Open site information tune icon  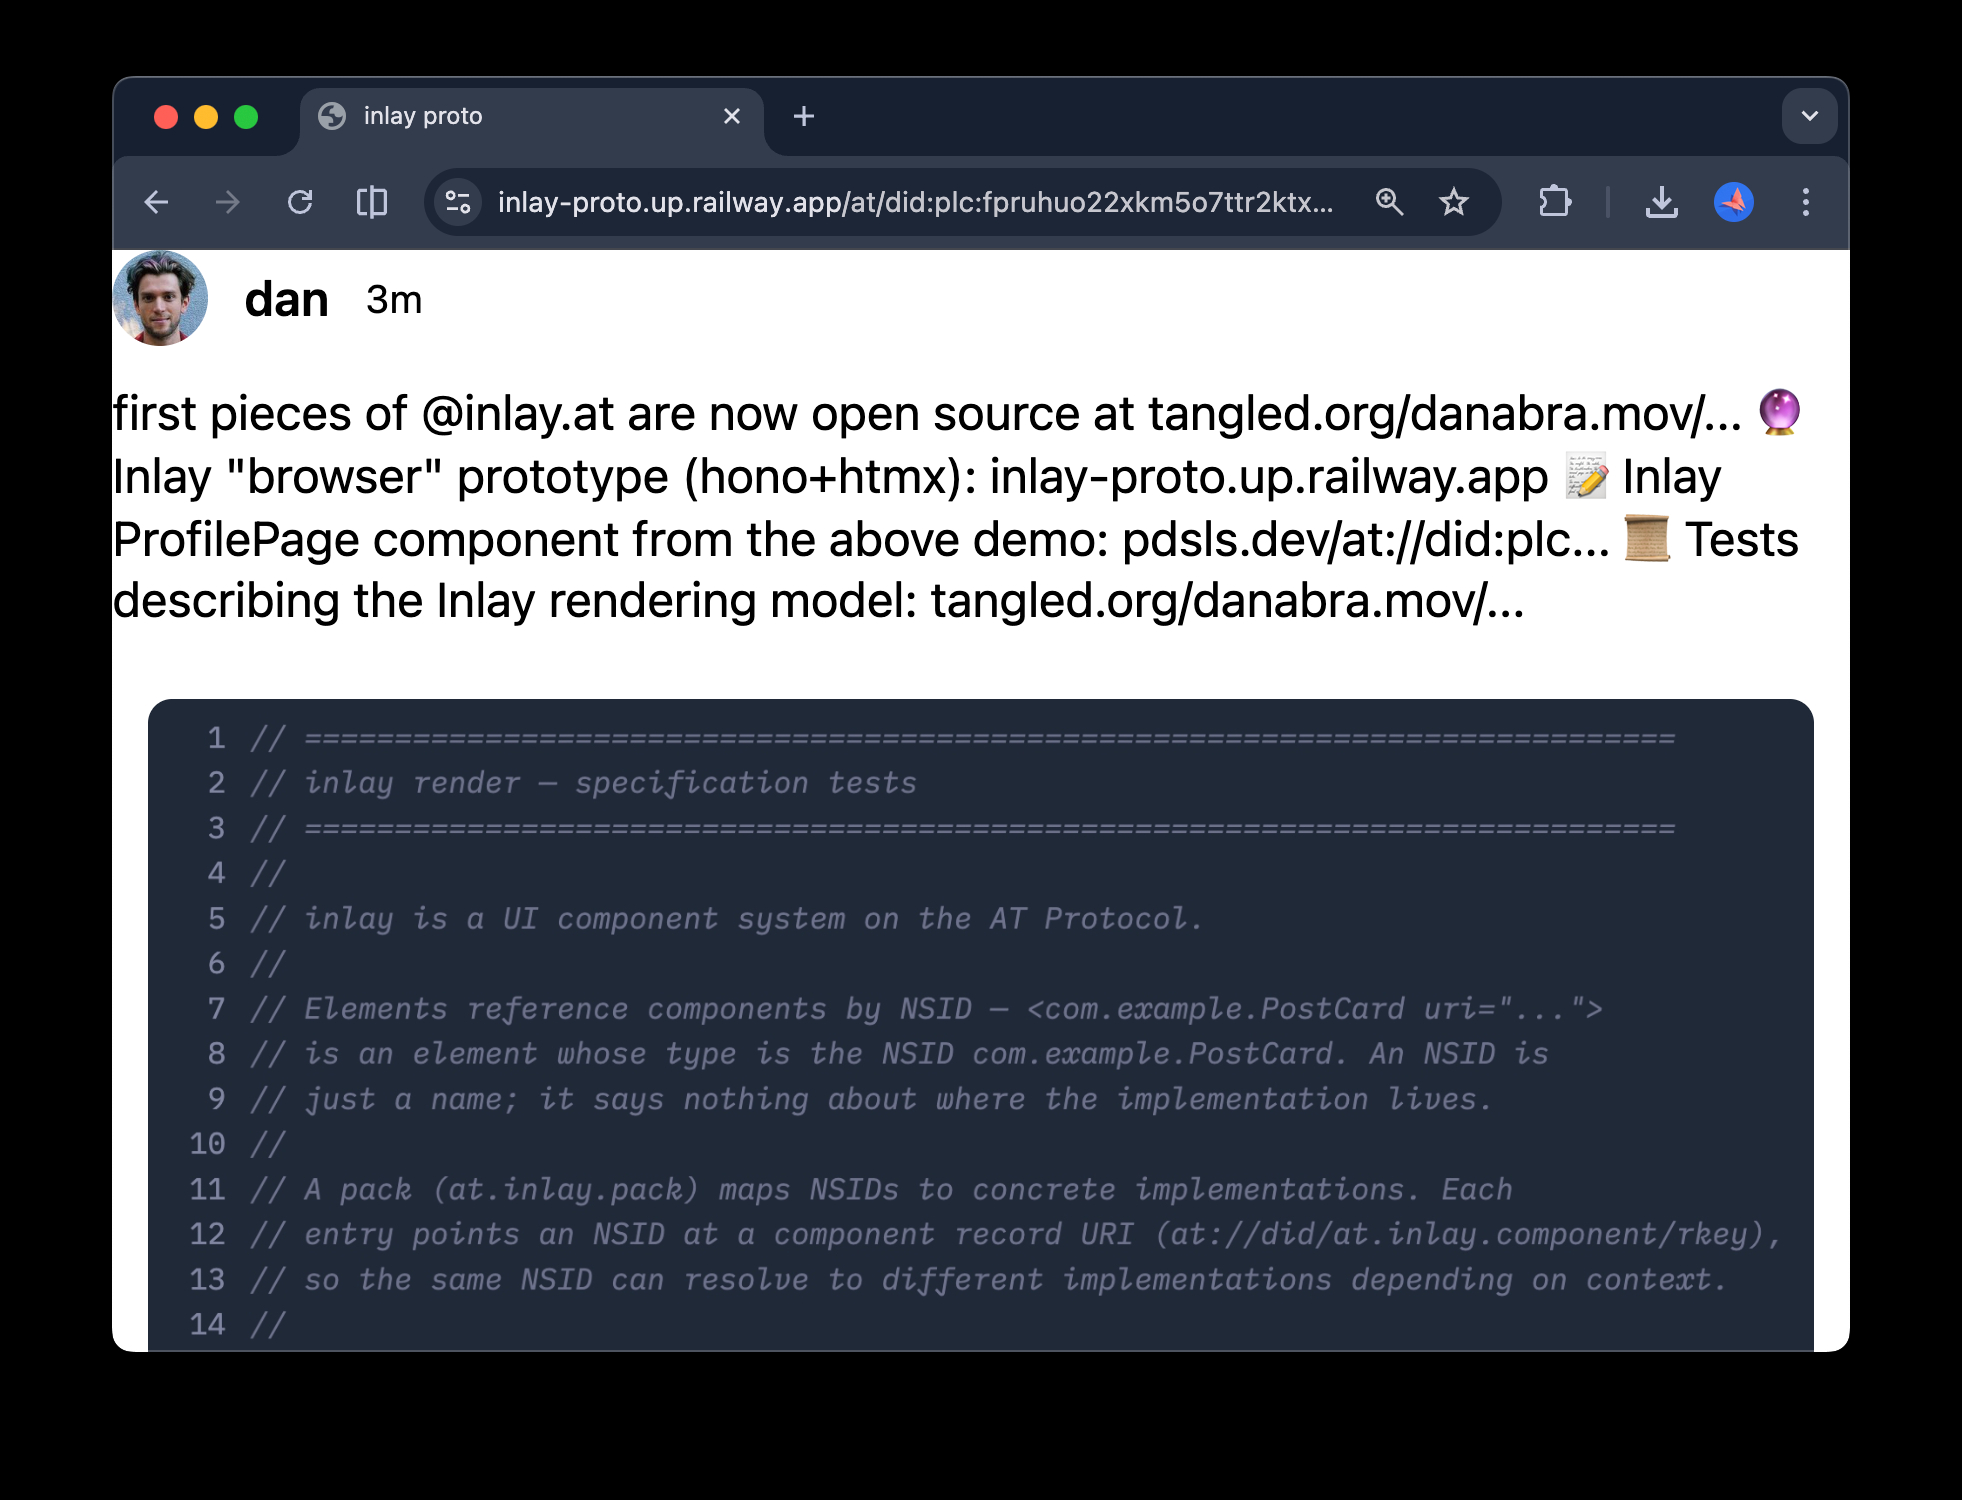point(459,203)
